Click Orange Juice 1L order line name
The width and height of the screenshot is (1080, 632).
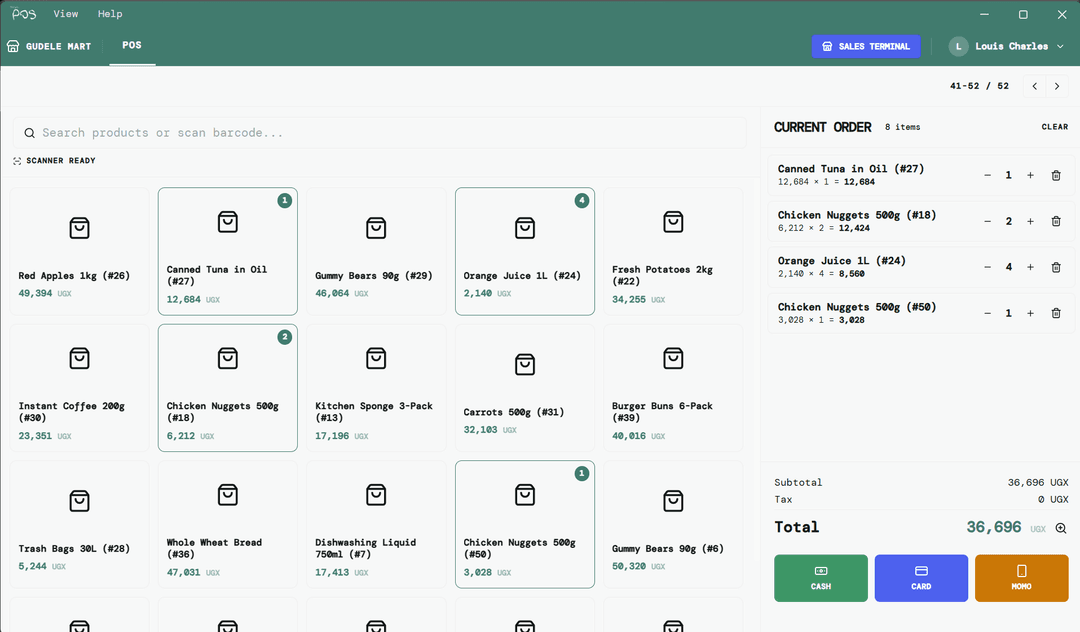coord(842,261)
